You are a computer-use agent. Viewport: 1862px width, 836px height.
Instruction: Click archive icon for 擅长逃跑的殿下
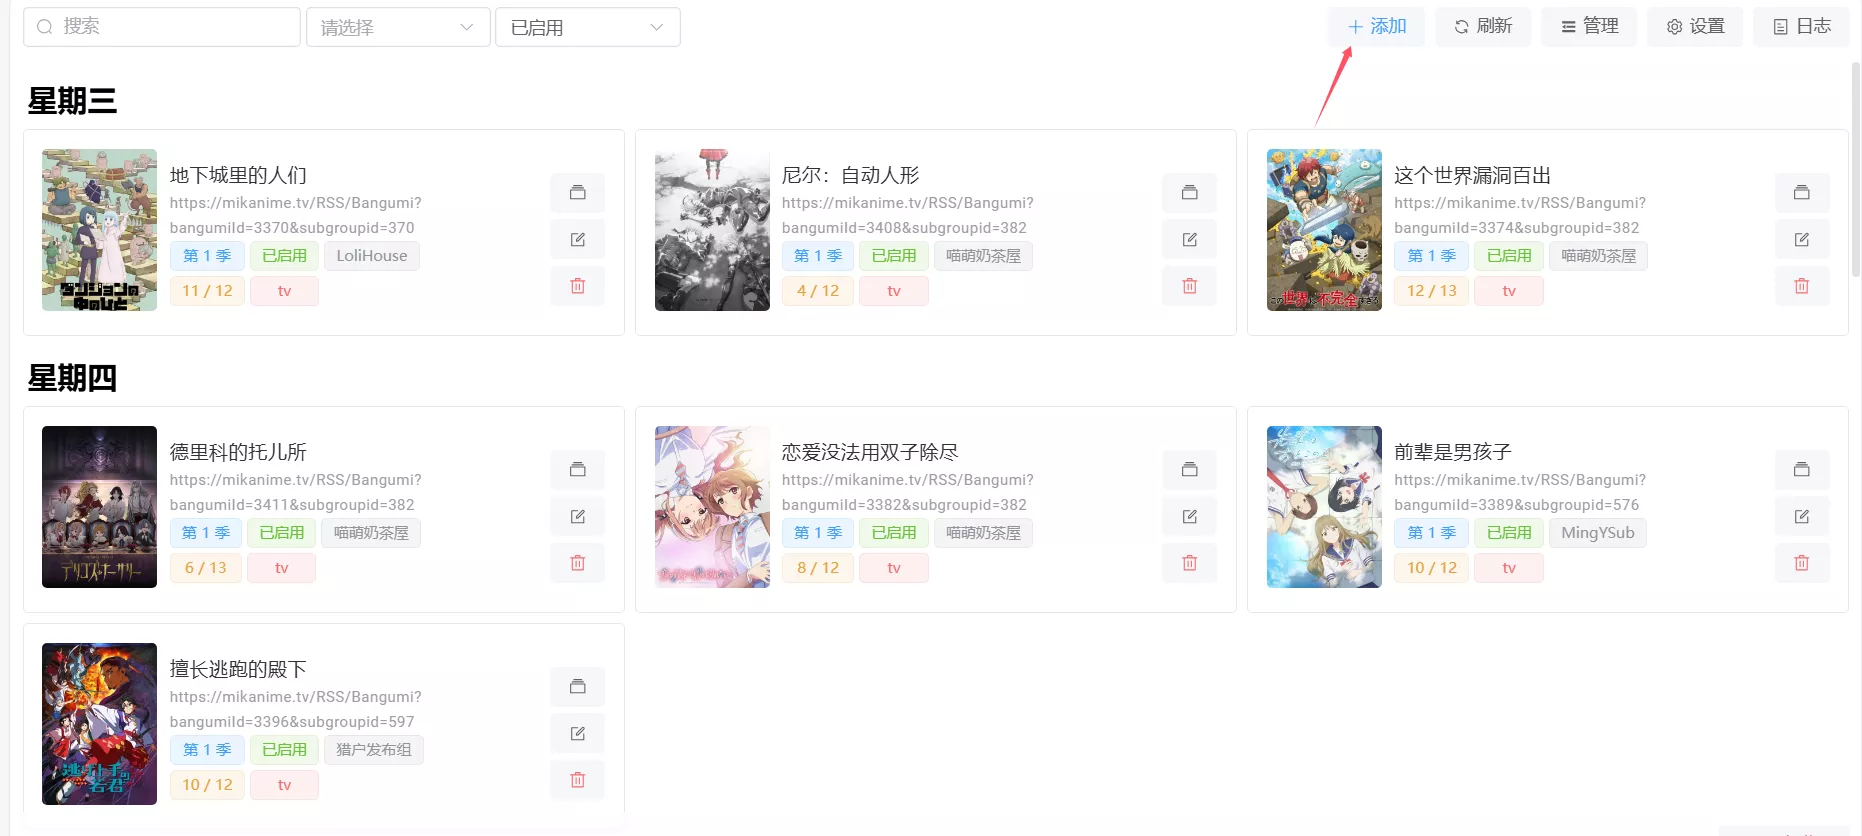point(577,686)
